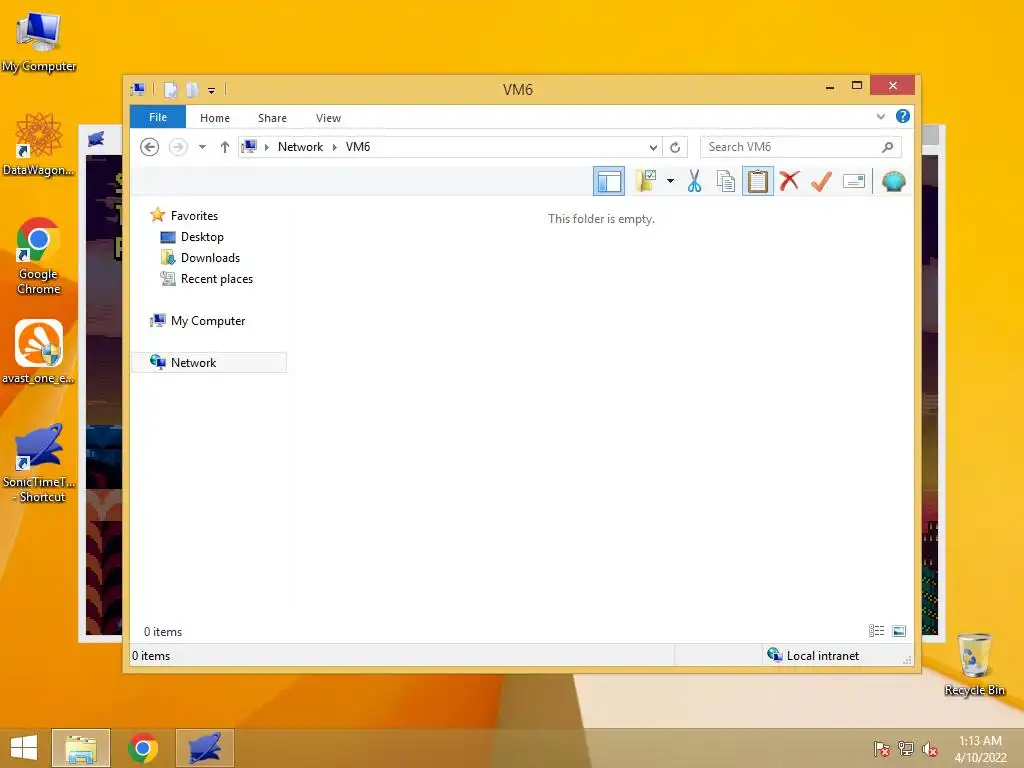Open SonicTimeT Shortcut desktop icon
The width and height of the screenshot is (1024, 768).
pos(39,462)
